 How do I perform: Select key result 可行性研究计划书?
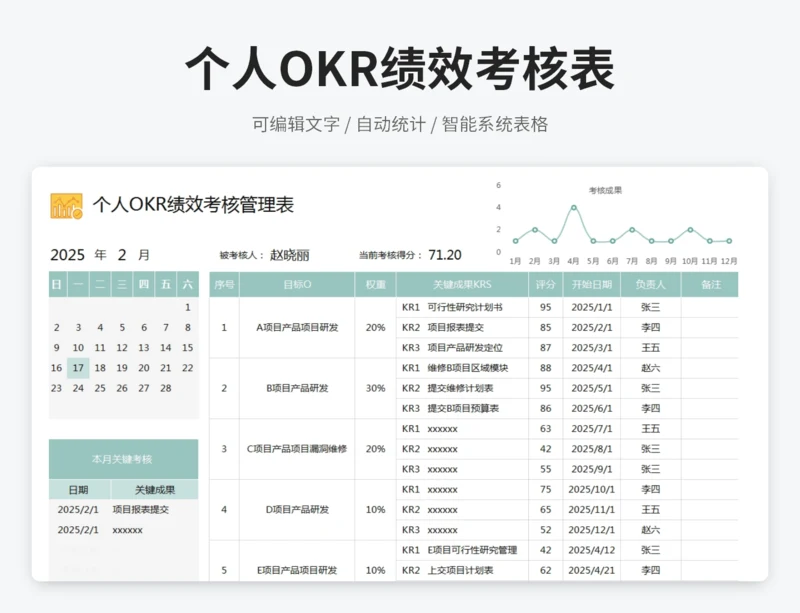click(x=465, y=307)
